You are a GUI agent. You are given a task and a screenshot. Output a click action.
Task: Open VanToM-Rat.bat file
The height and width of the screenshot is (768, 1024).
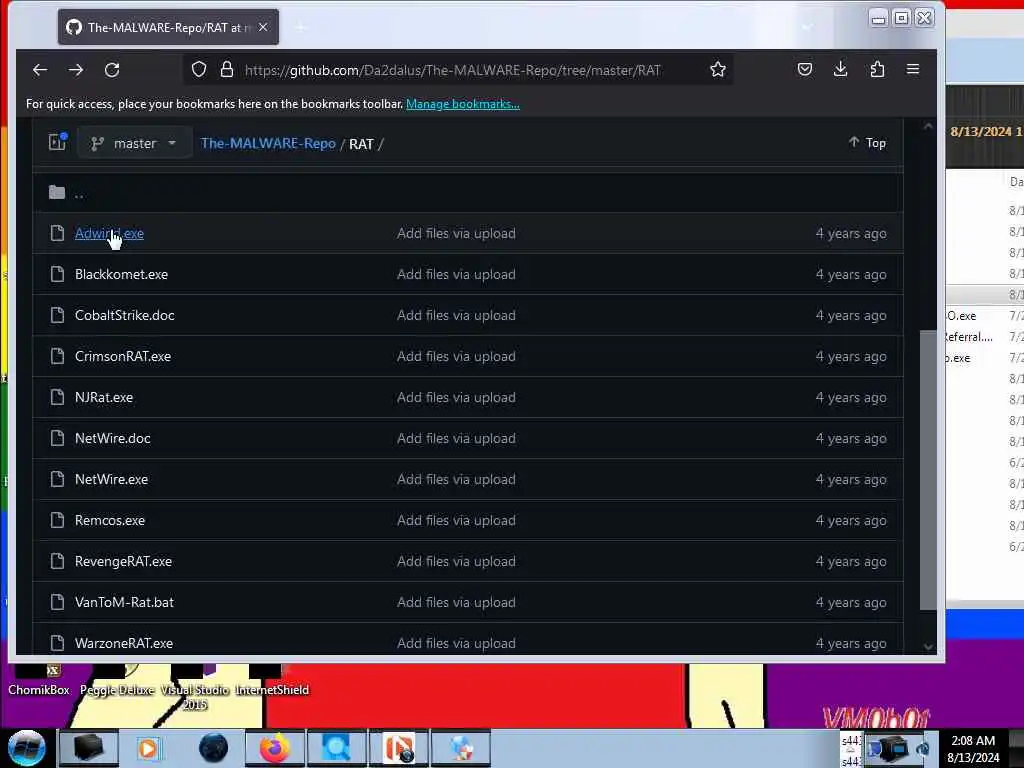(x=124, y=602)
